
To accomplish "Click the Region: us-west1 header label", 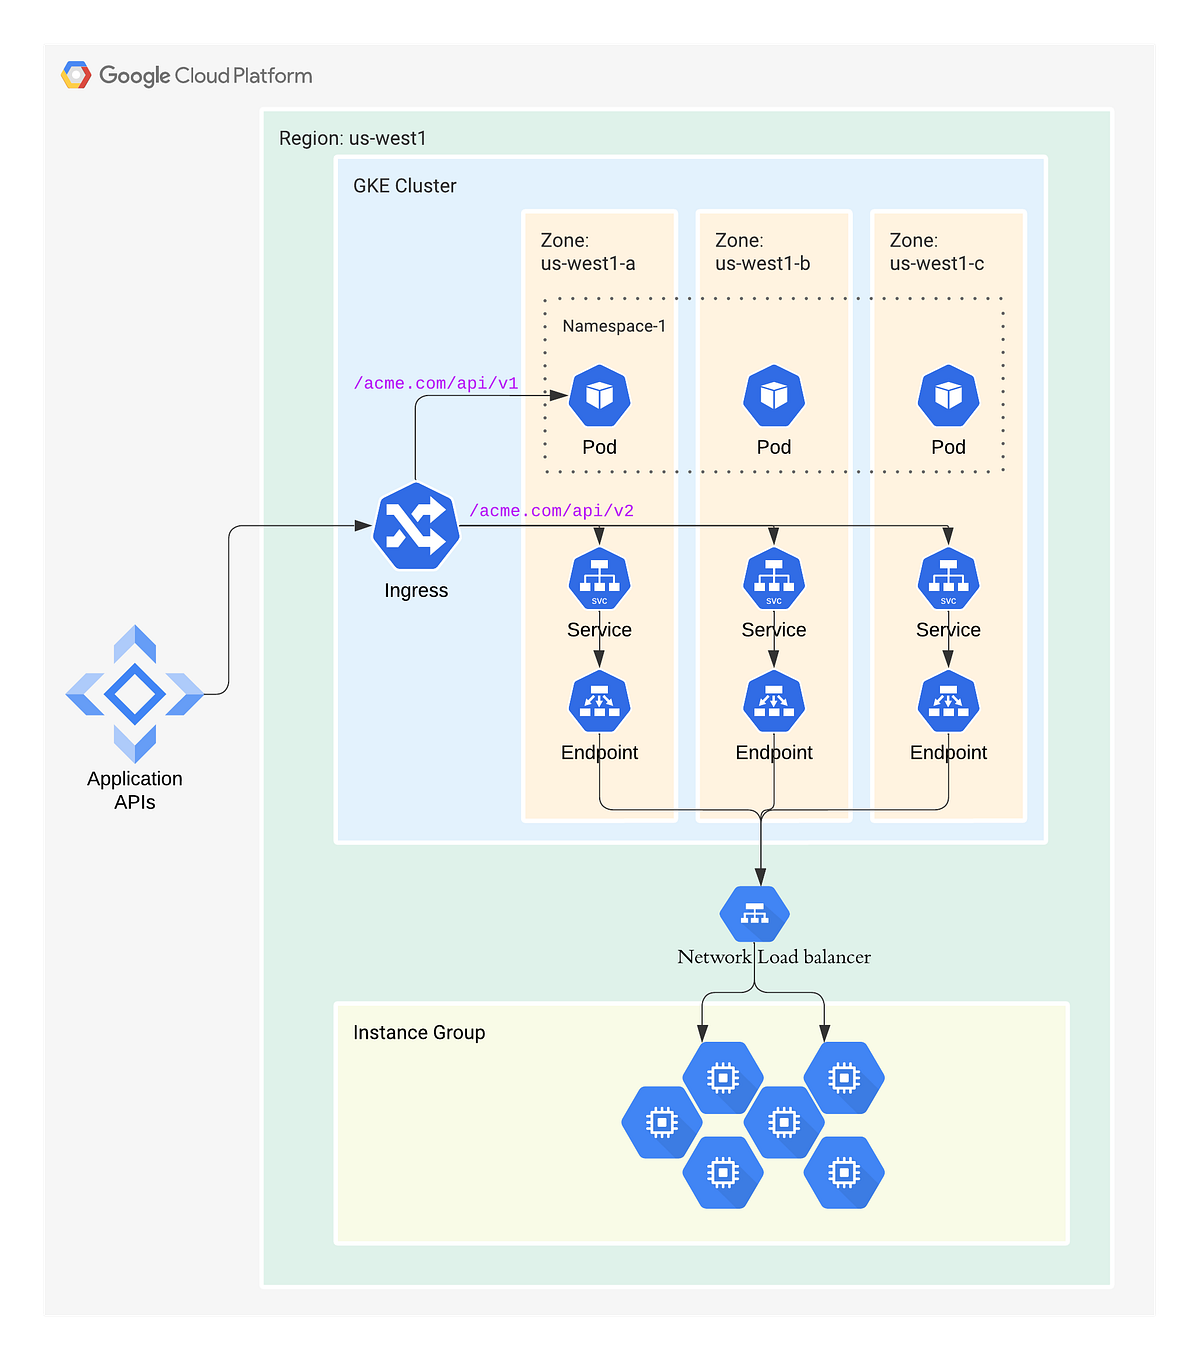I will tap(352, 138).
